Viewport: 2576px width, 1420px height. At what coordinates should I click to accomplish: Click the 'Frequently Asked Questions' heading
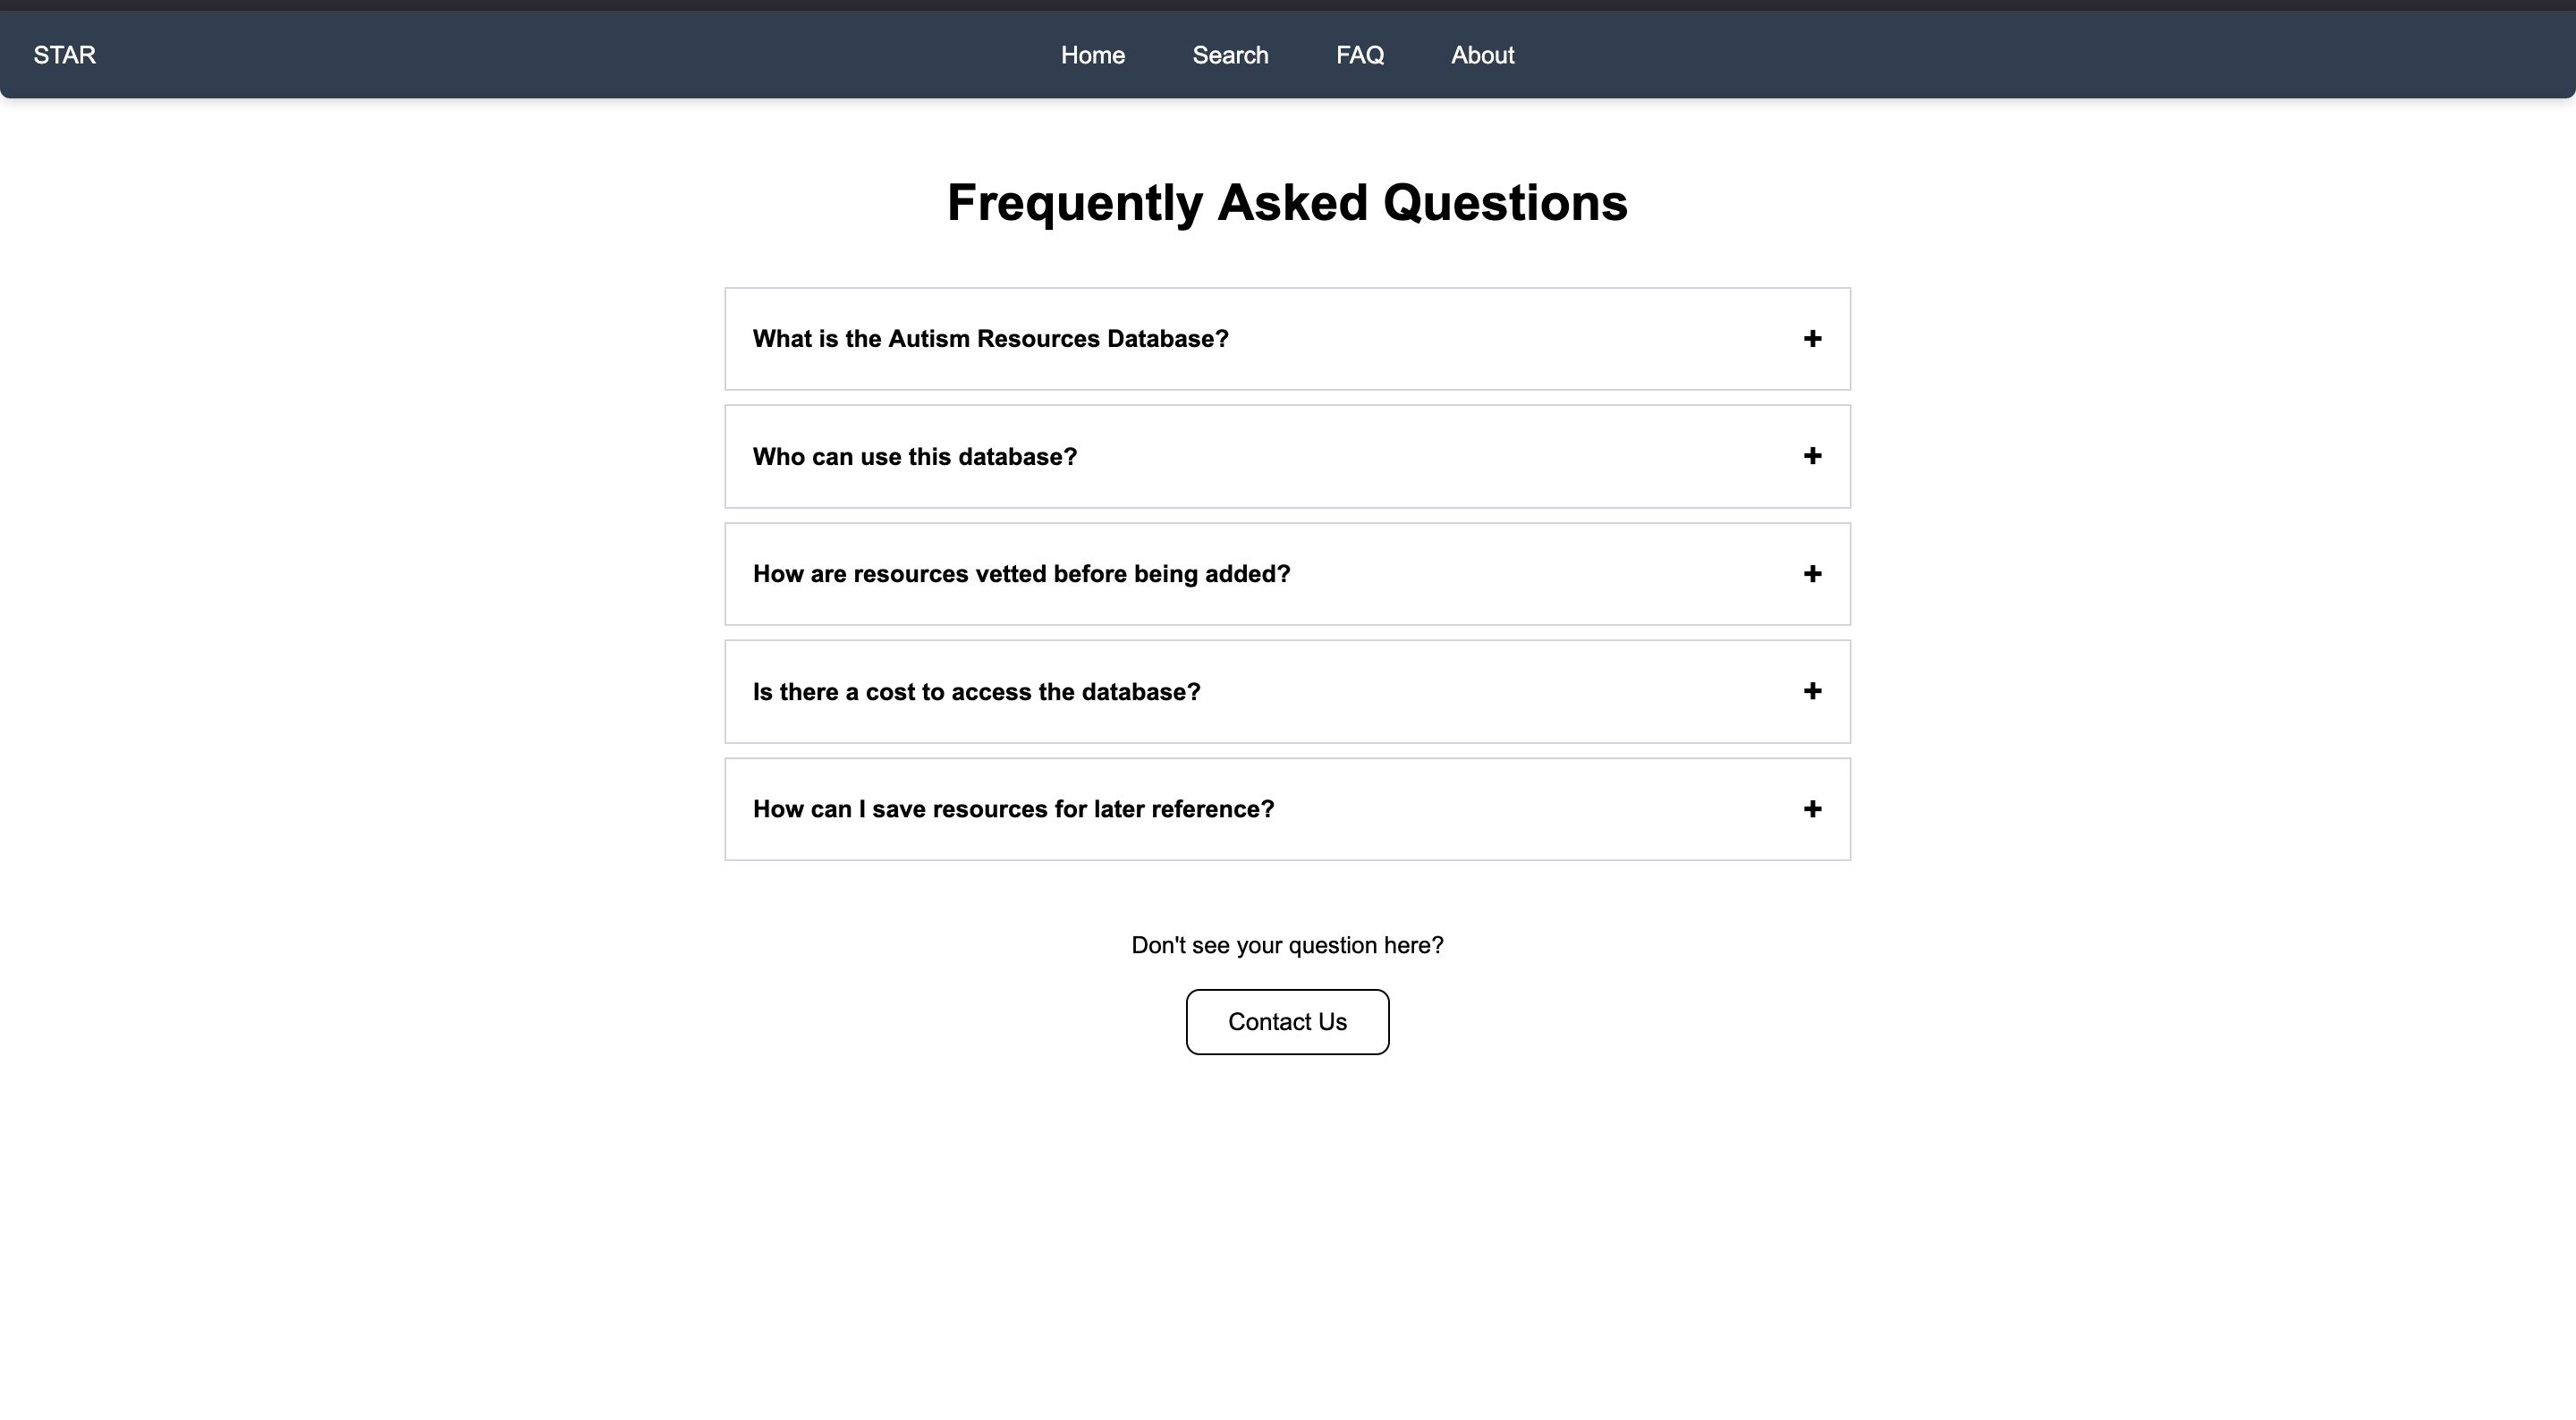point(1287,203)
